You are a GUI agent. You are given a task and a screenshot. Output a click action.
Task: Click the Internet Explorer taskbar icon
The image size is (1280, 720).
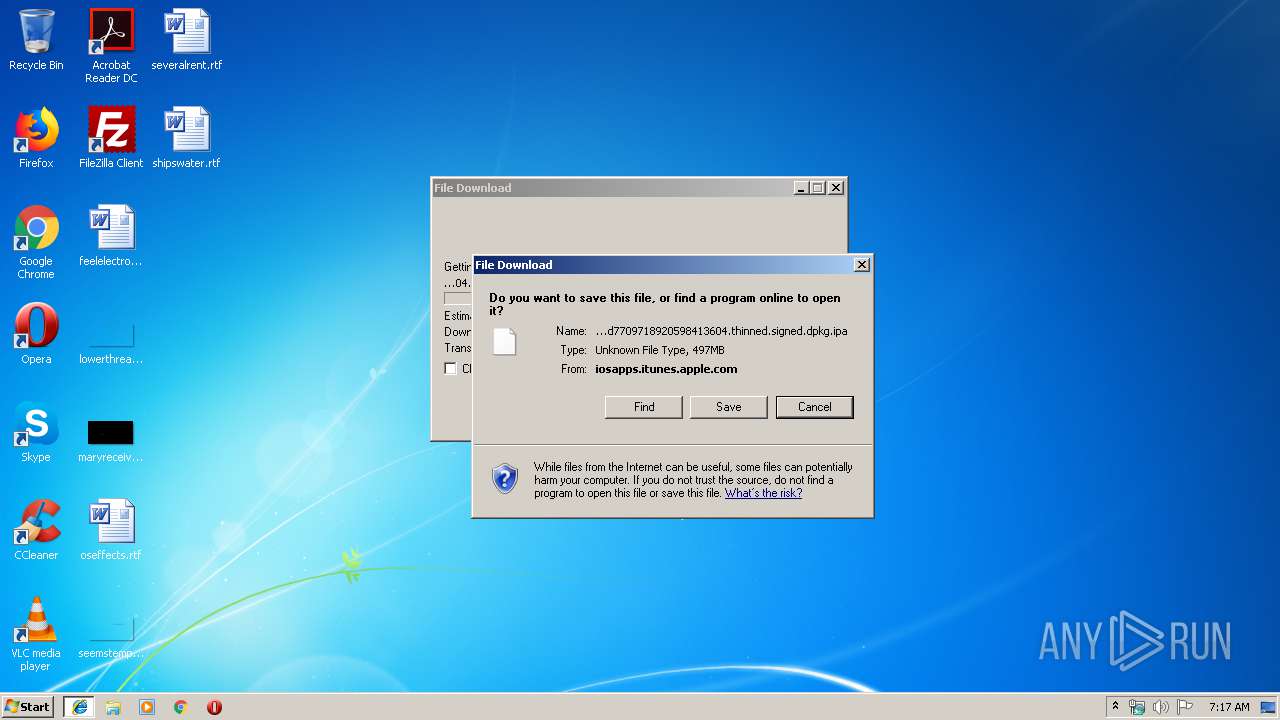tap(80, 707)
